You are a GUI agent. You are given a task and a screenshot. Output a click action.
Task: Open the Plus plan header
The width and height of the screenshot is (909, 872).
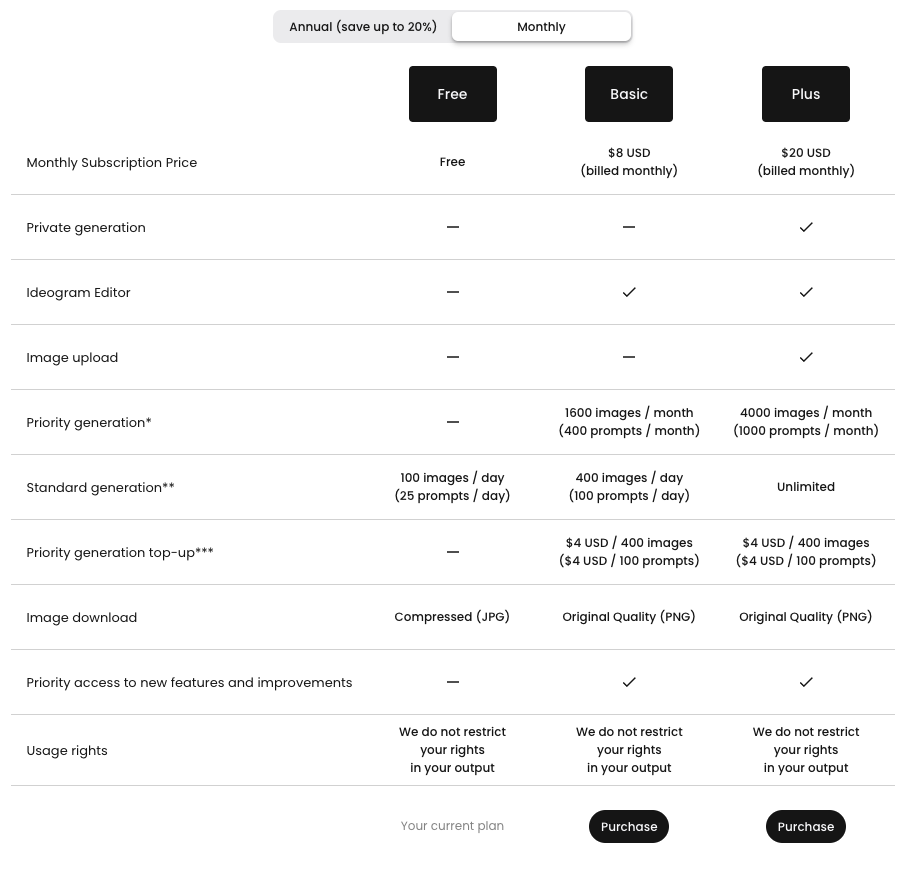click(x=806, y=94)
